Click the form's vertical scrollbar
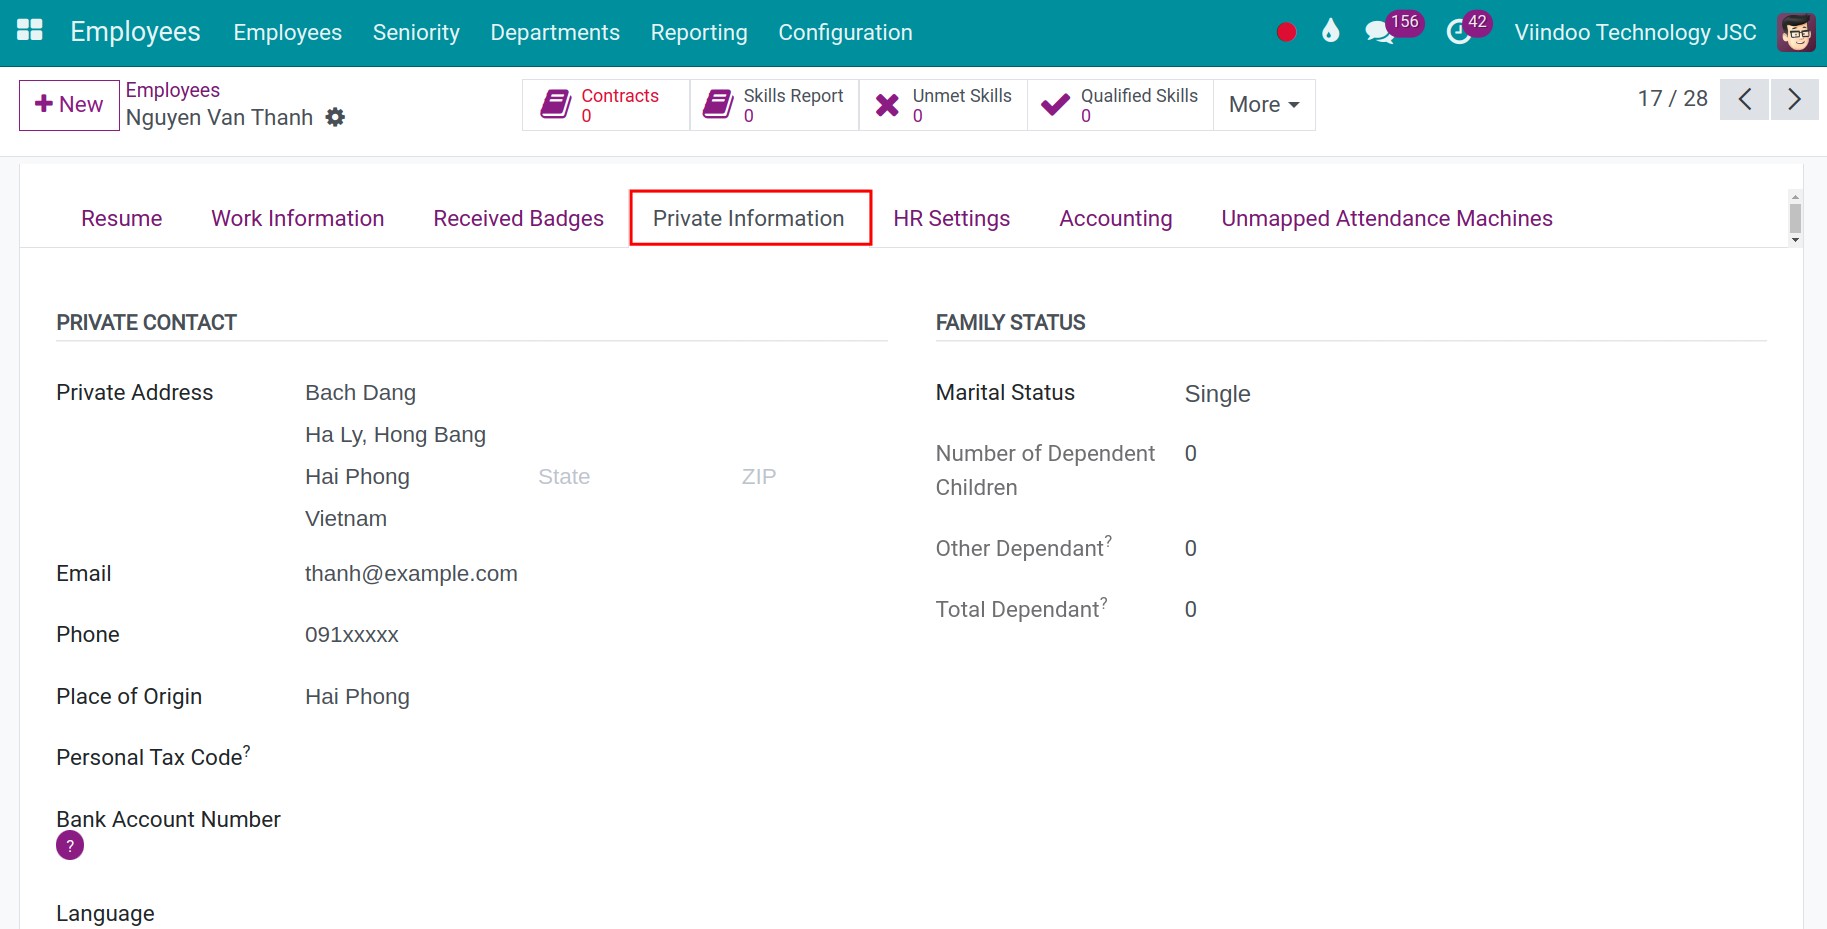Viewport: 1827px width, 929px height. (1795, 218)
